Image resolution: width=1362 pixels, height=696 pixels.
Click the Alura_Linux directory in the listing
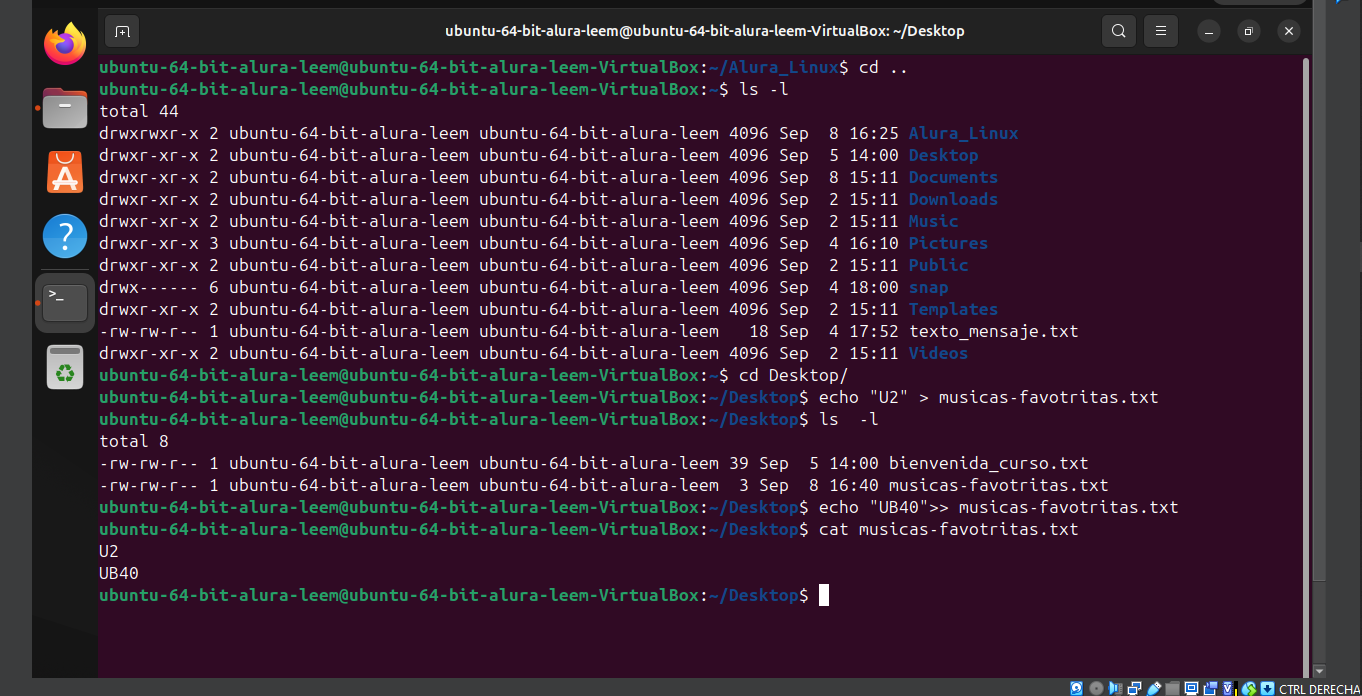963,133
